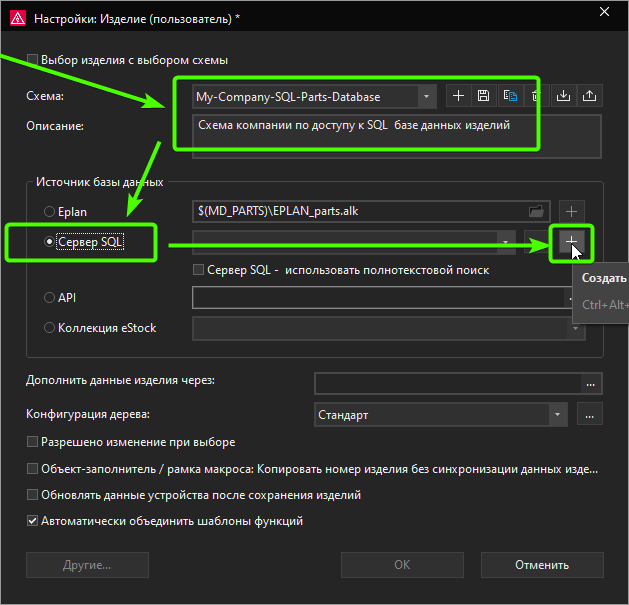This screenshot has width=629, height=605.
Task: Toggle Обновлять данные устройства checkbox
Action: (x=32, y=495)
